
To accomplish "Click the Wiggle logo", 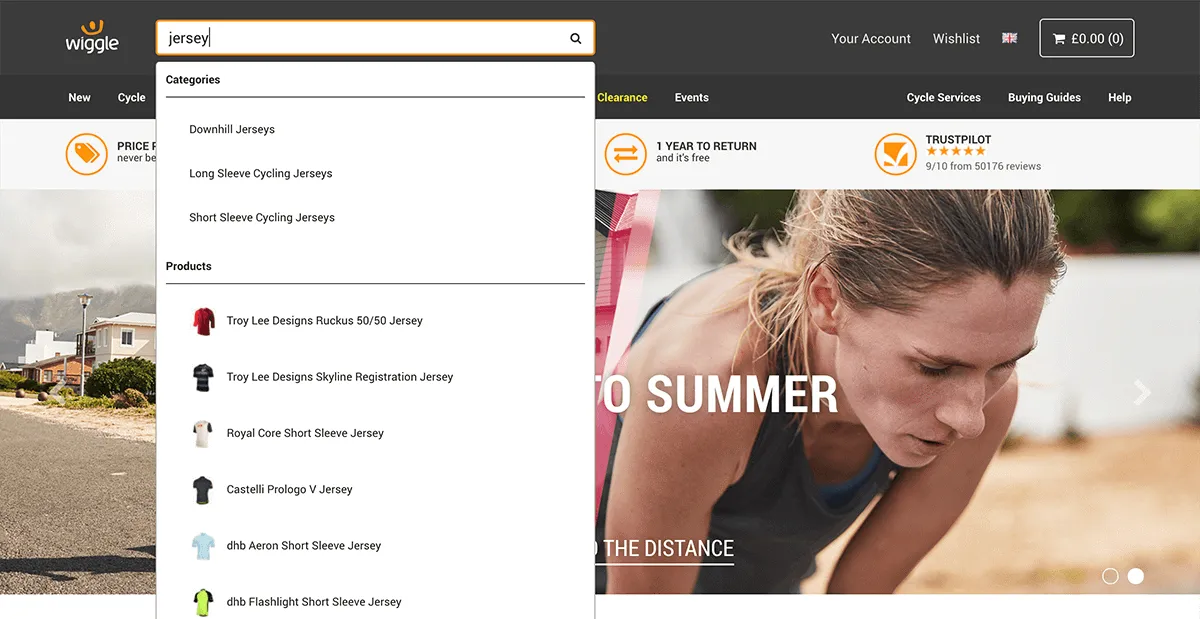I will (x=92, y=37).
